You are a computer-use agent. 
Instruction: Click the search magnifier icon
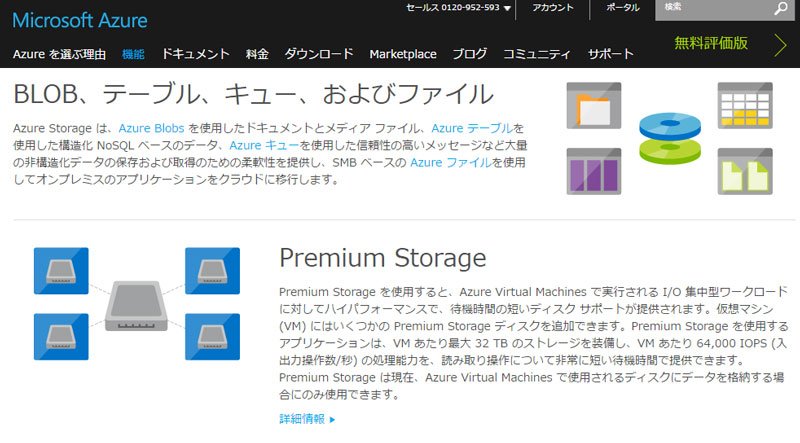pyautogui.click(x=781, y=8)
